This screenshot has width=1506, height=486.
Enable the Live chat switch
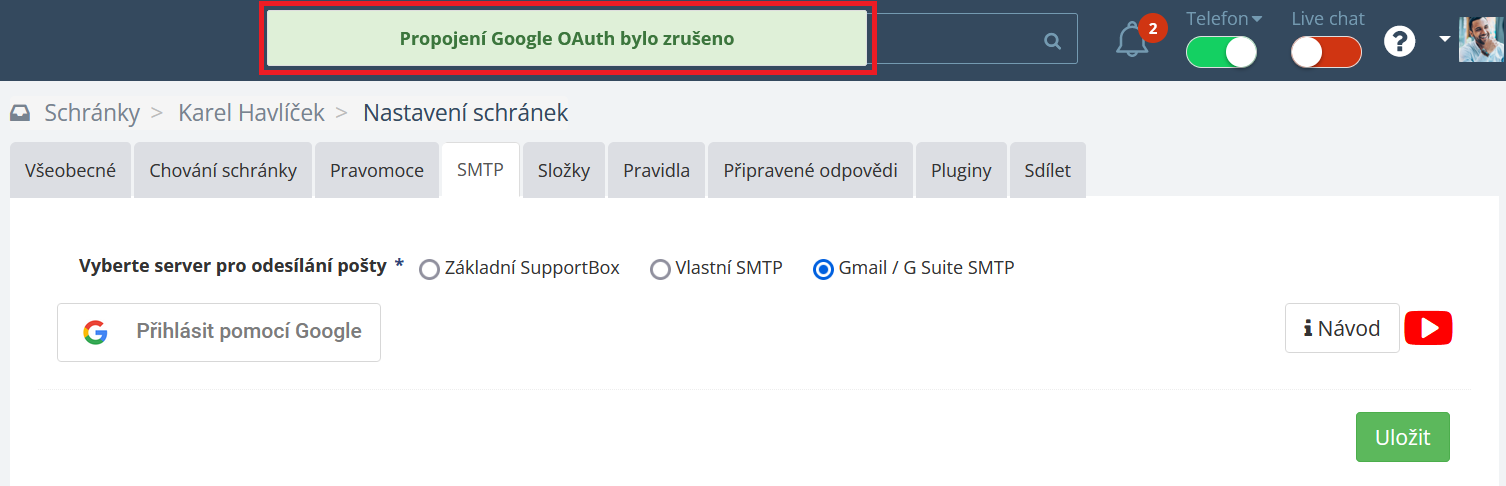pyautogui.click(x=1326, y=52)
